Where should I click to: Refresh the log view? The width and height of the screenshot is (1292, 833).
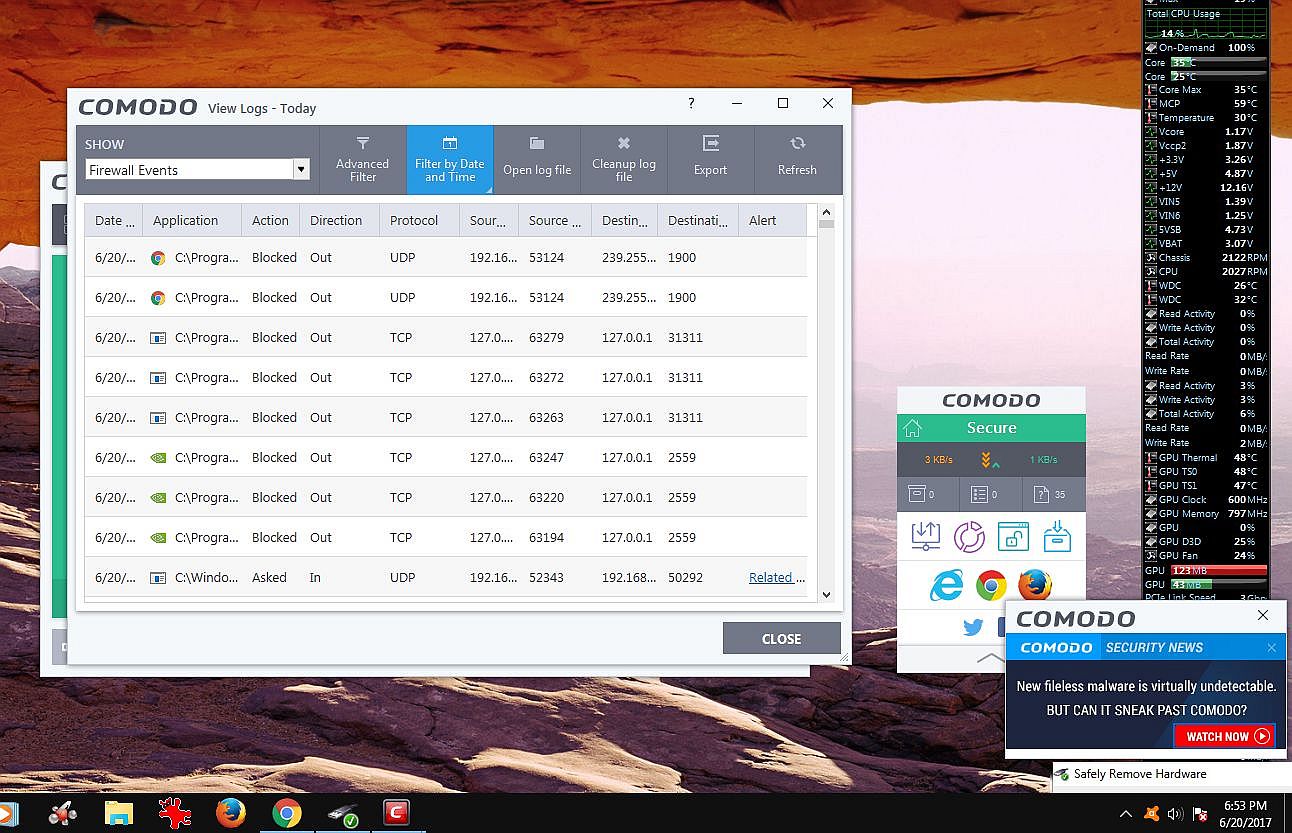pyautogui.click(x=797, y=160)
